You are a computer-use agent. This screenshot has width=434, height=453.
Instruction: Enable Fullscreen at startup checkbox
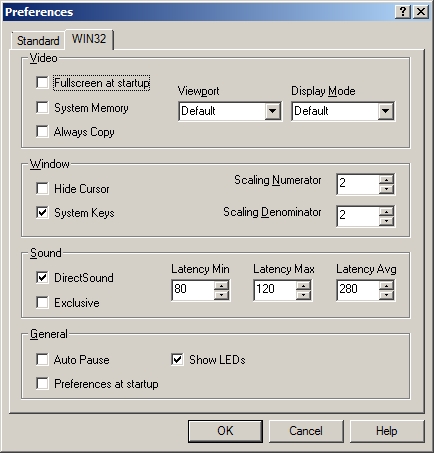(x=42, y=83)
